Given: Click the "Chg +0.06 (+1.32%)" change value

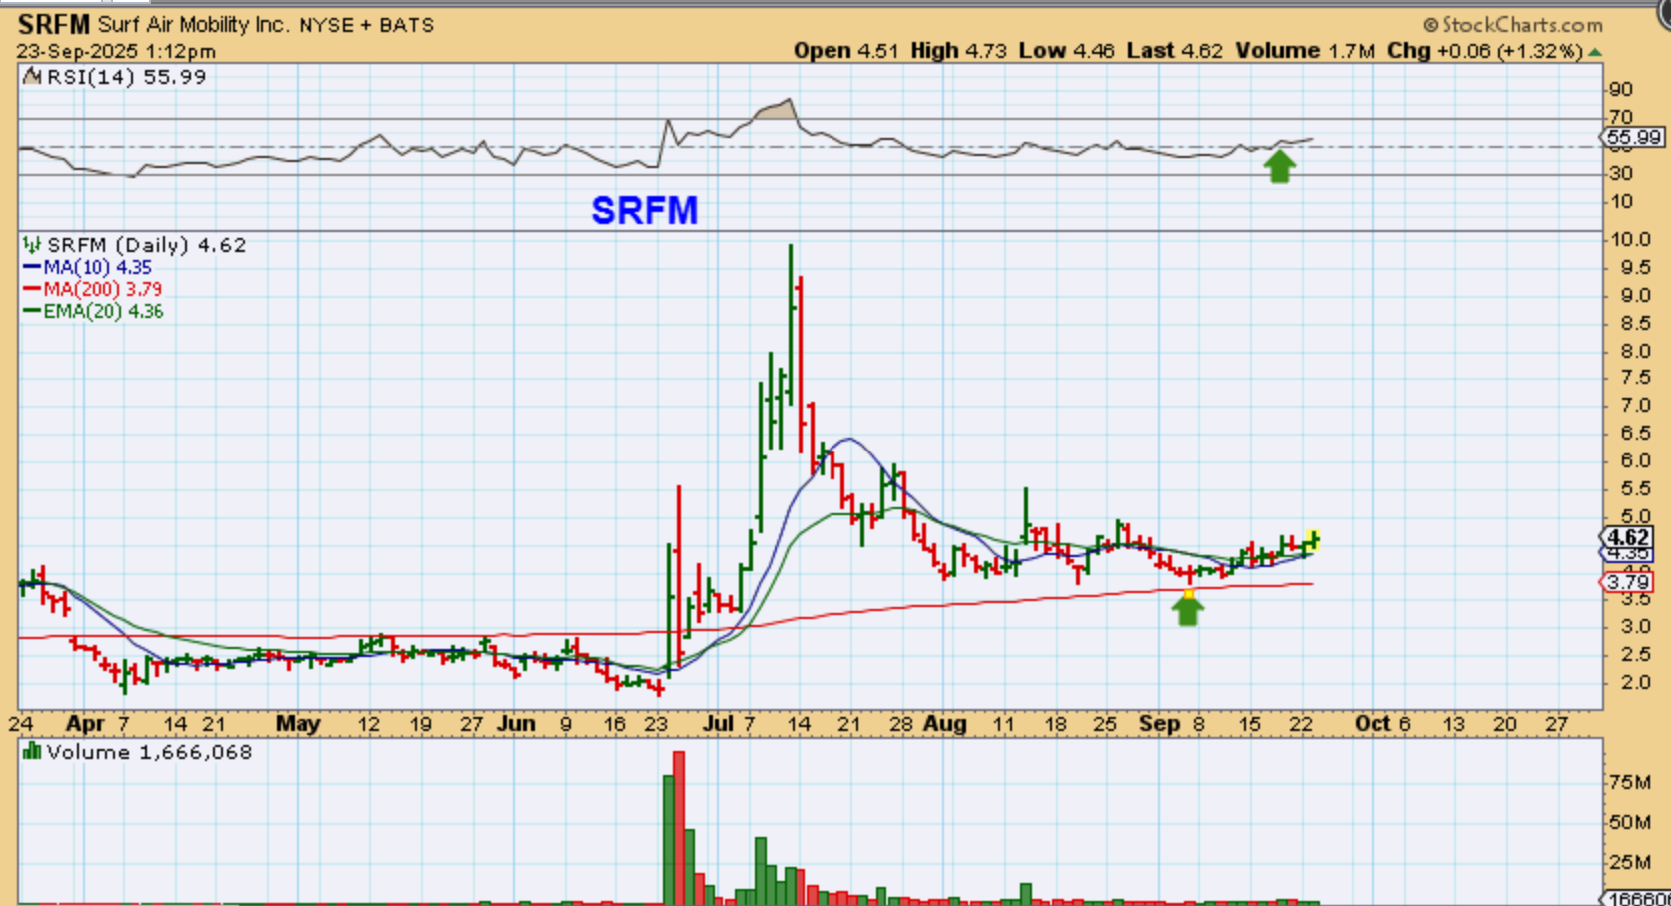Looking at the screenshot, I should (1484, 51).
